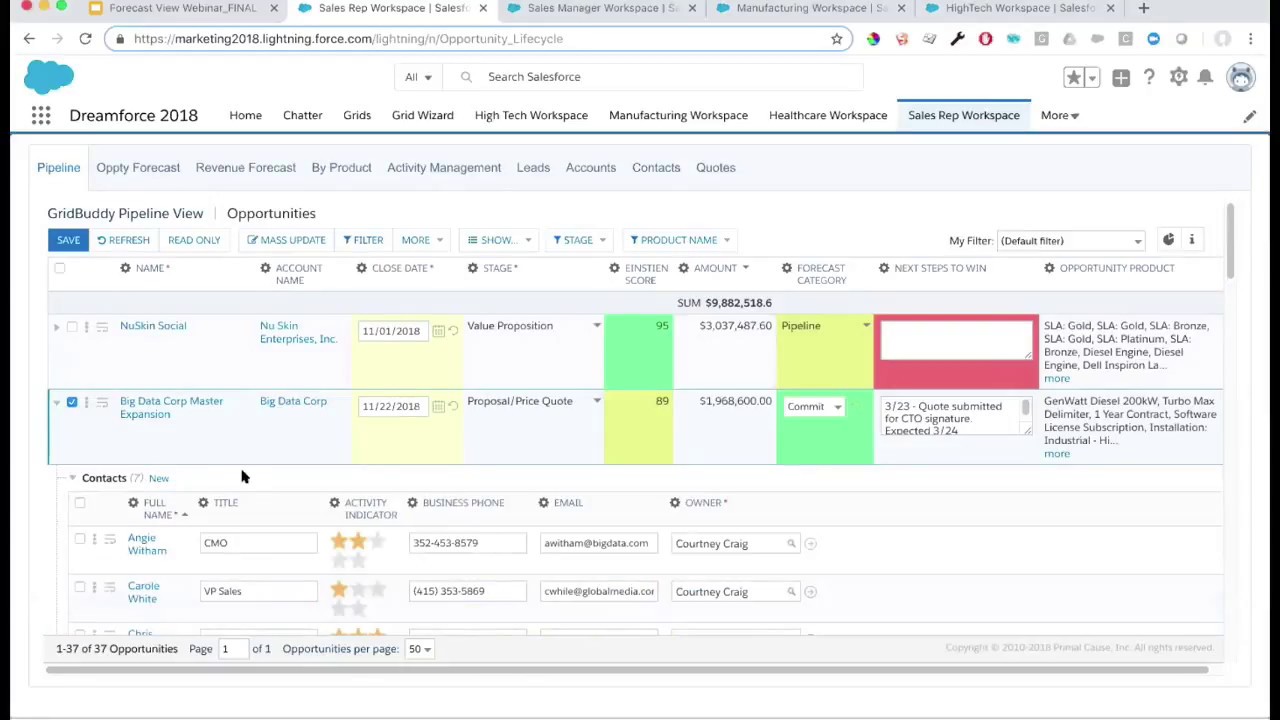Open row actions menu for NuSkin Social

(x=86, y=327)
